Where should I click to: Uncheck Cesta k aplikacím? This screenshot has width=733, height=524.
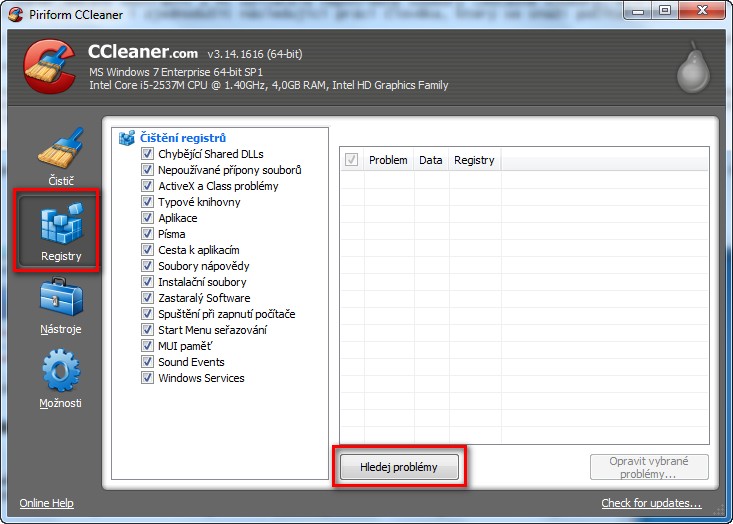coord(147,250)
